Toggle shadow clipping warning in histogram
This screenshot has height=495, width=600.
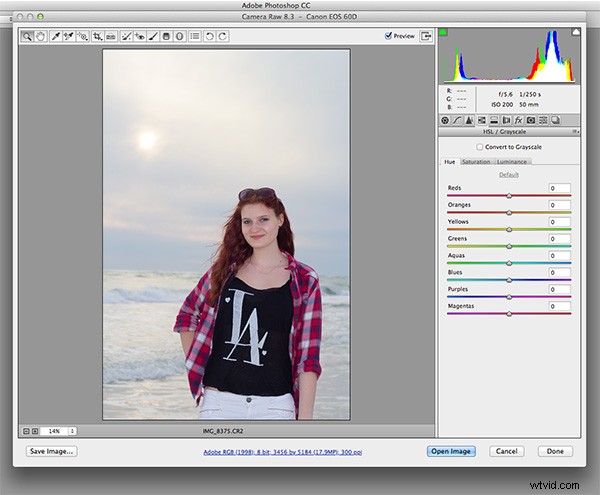point(444,33)
